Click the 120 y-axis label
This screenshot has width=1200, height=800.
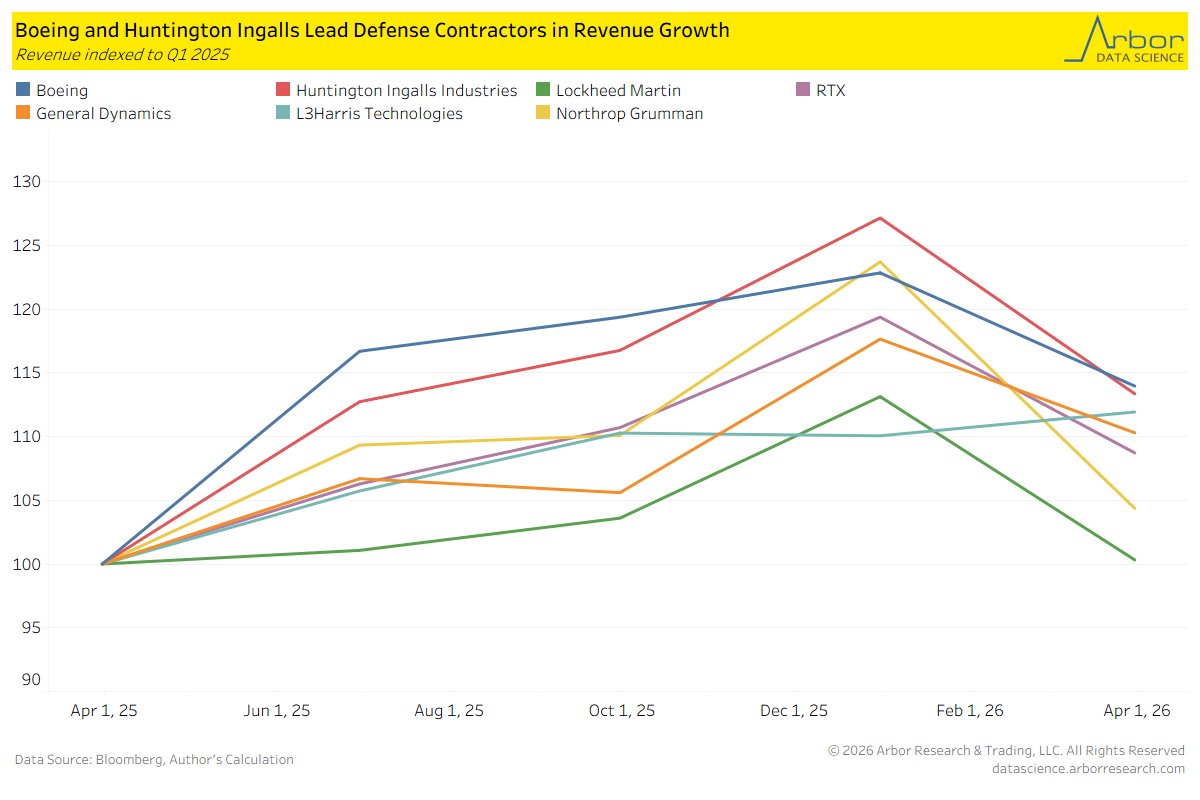(x=26, y=309)
